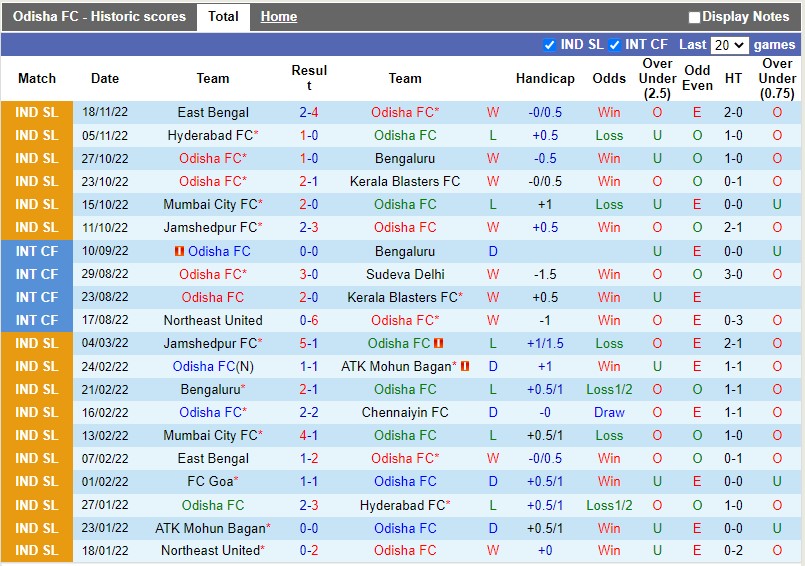Click the Date column header
The height and width of the screenshot is (566, 805).
tap(105, 79)
